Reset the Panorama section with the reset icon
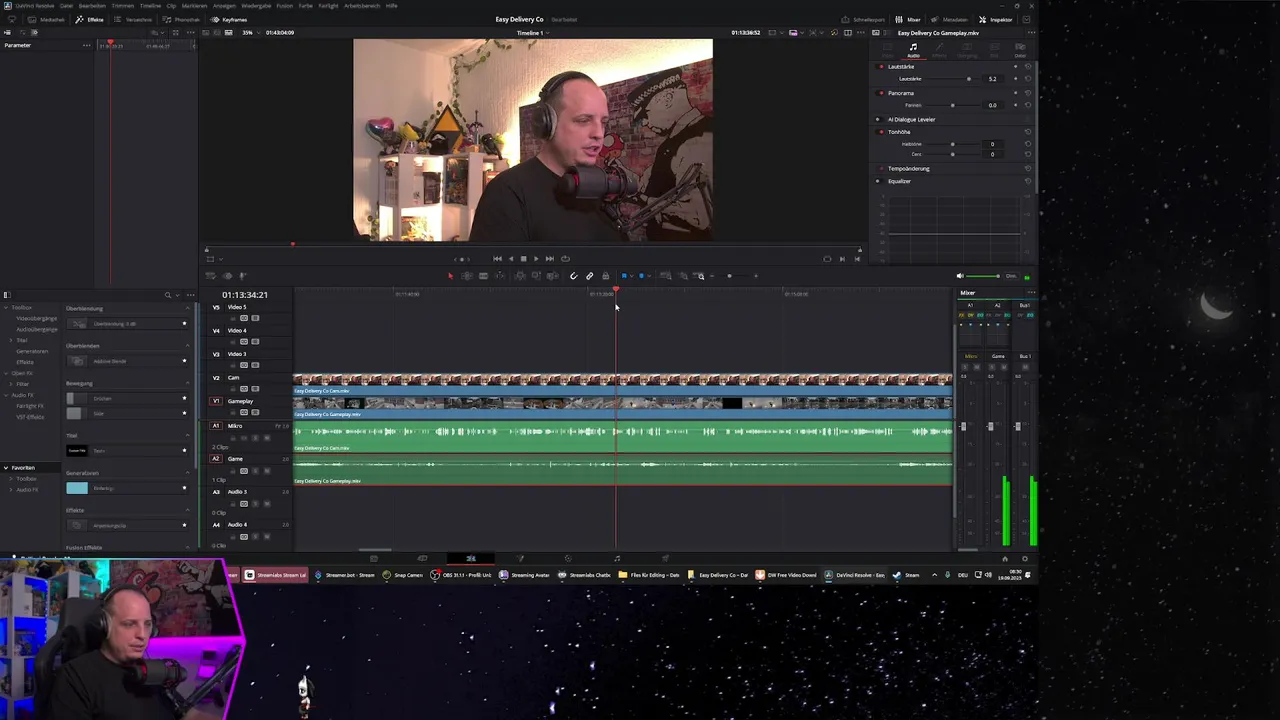This screenshot has height=720, width=1280. pos(1027,93)
